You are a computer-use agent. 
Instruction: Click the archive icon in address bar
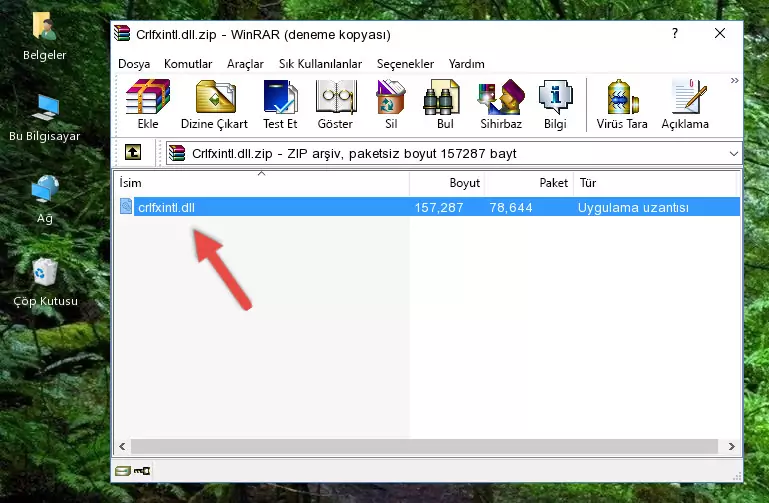pos(177,153)
